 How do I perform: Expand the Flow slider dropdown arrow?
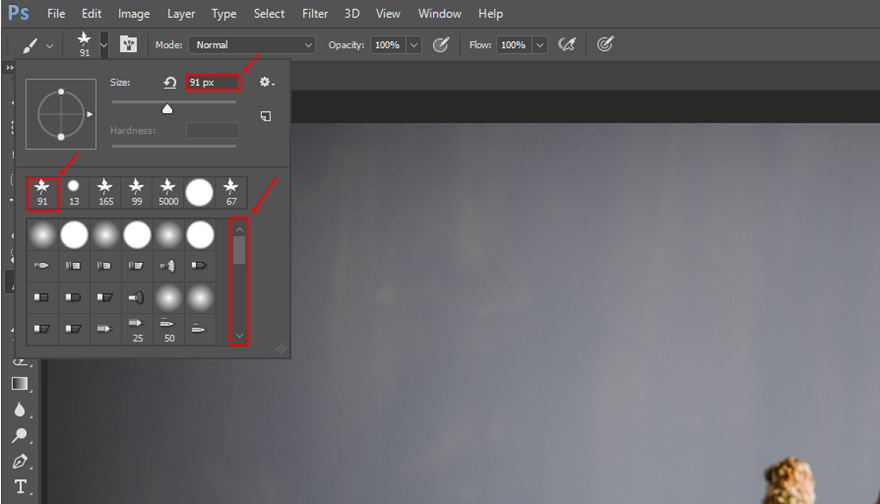pyautogui.click(x=539, y=45)
